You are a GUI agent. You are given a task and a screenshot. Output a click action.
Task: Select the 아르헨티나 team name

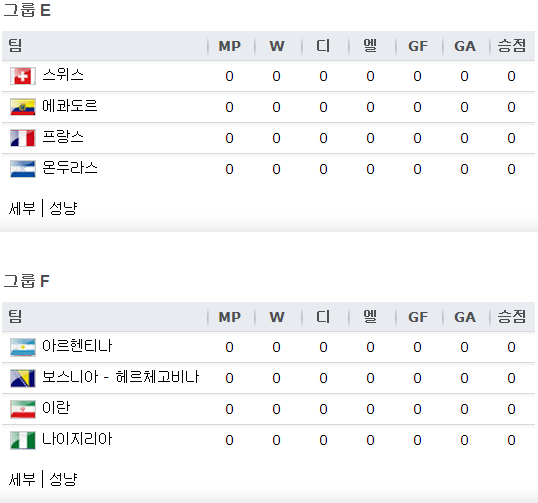pyautogui.click(x=77, y=346)
